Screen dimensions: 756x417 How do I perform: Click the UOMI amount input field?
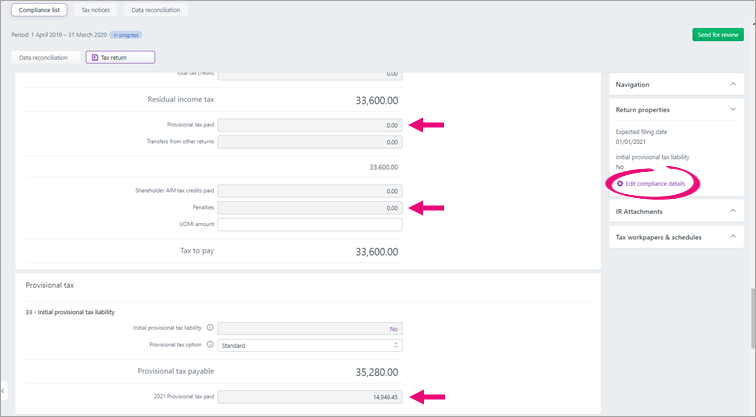click(x=310, y=224)
